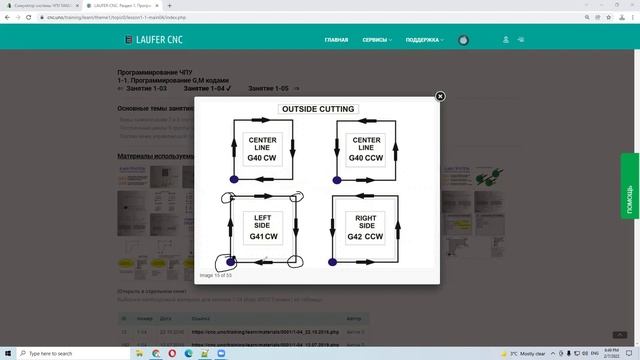The image size is (640, 360).
Task: Open File Explorer from the taskbar
Action: [139, 353]
